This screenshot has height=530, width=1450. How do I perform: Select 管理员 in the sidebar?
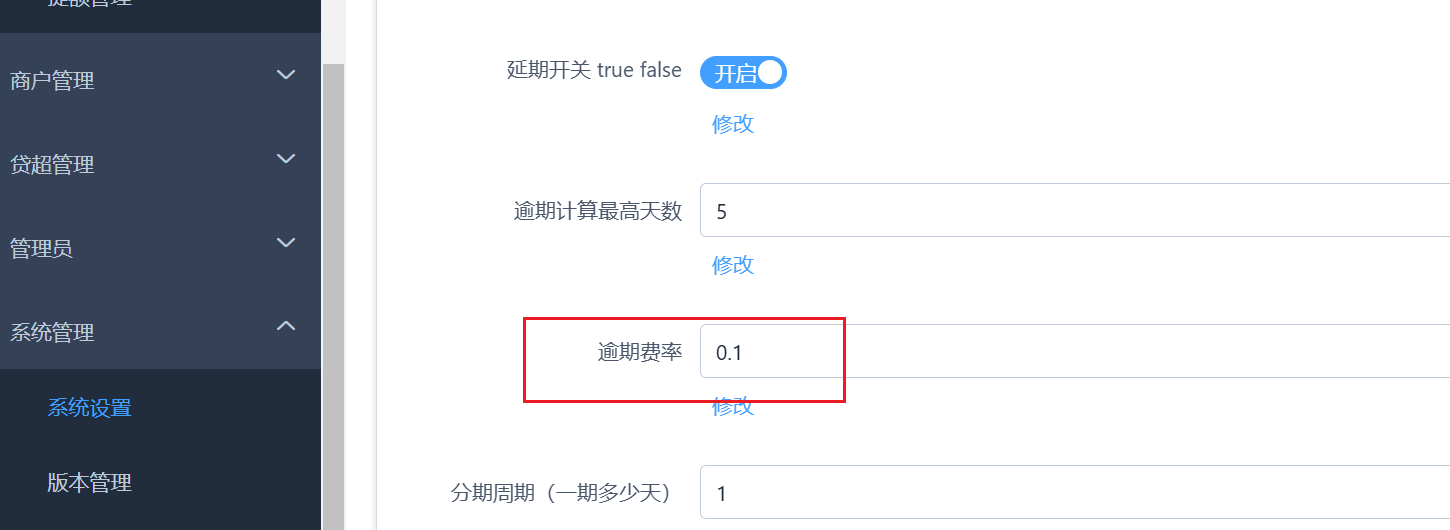coord(42,249)
